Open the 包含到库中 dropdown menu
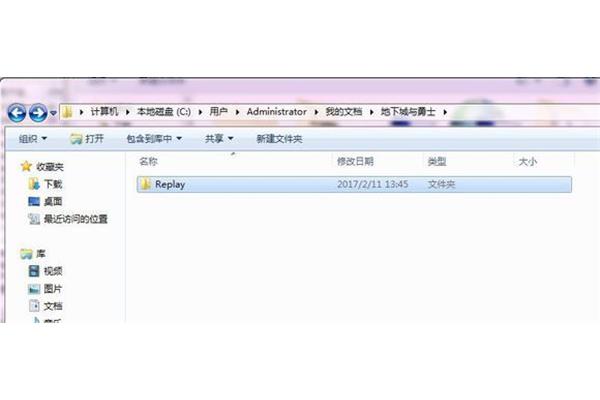The width and height of the screenshot is (600, 400). pos(154,139)
